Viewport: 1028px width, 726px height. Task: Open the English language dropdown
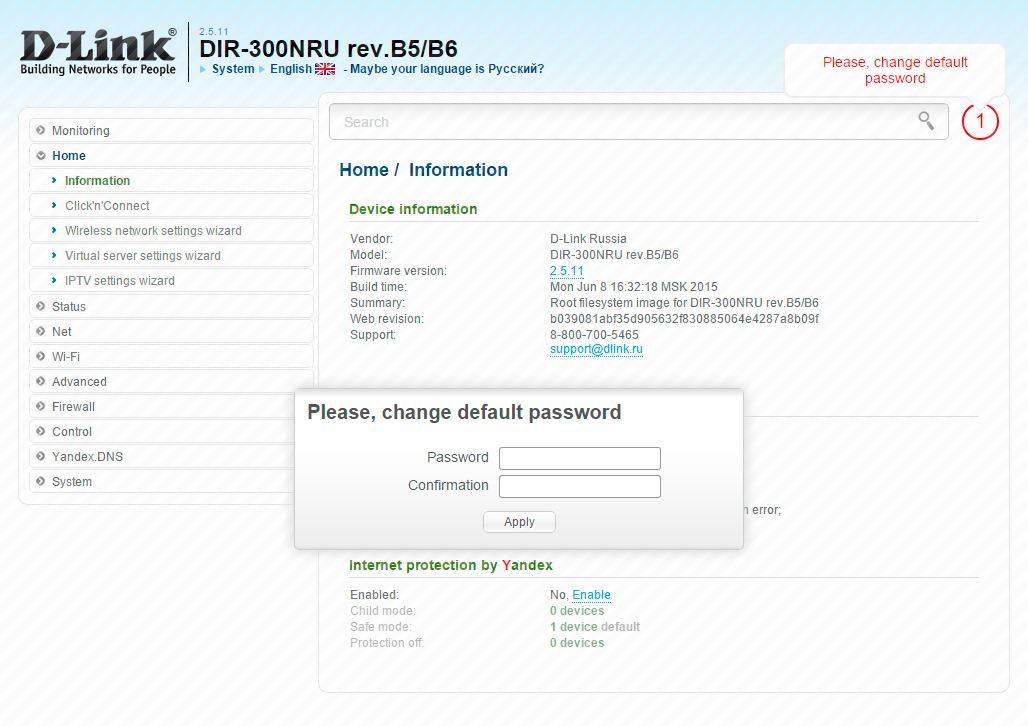pyautogui.click(x=291, y=69)
